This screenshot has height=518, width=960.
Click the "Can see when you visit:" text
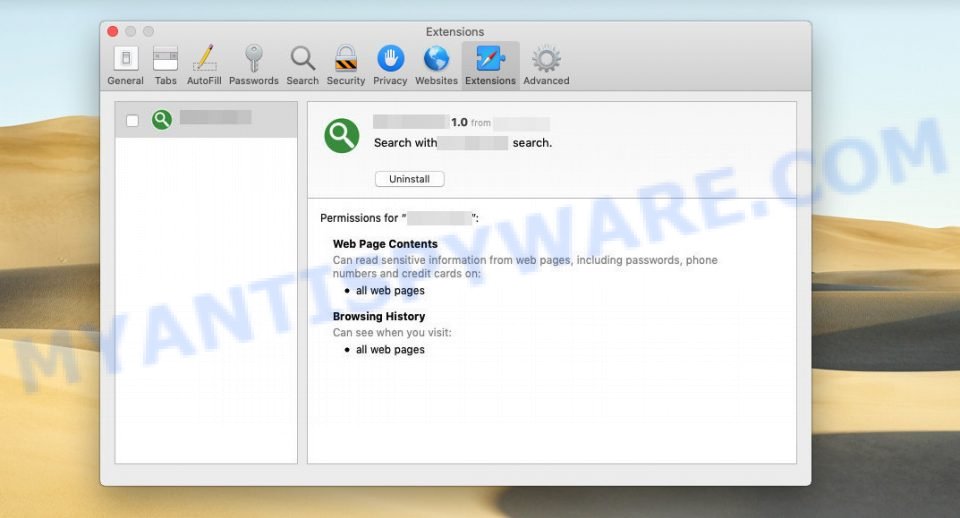tap(392, 332)
